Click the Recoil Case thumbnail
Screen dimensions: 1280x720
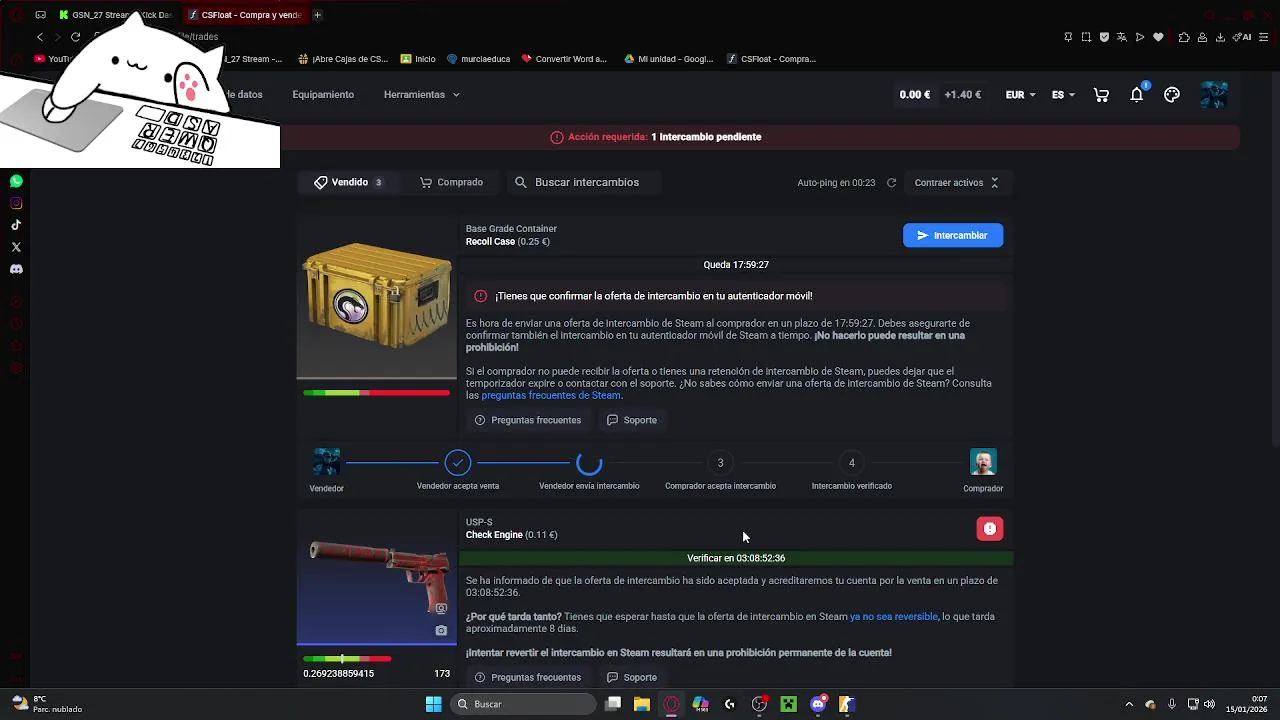pyautogui.click(x=377, y=299)
